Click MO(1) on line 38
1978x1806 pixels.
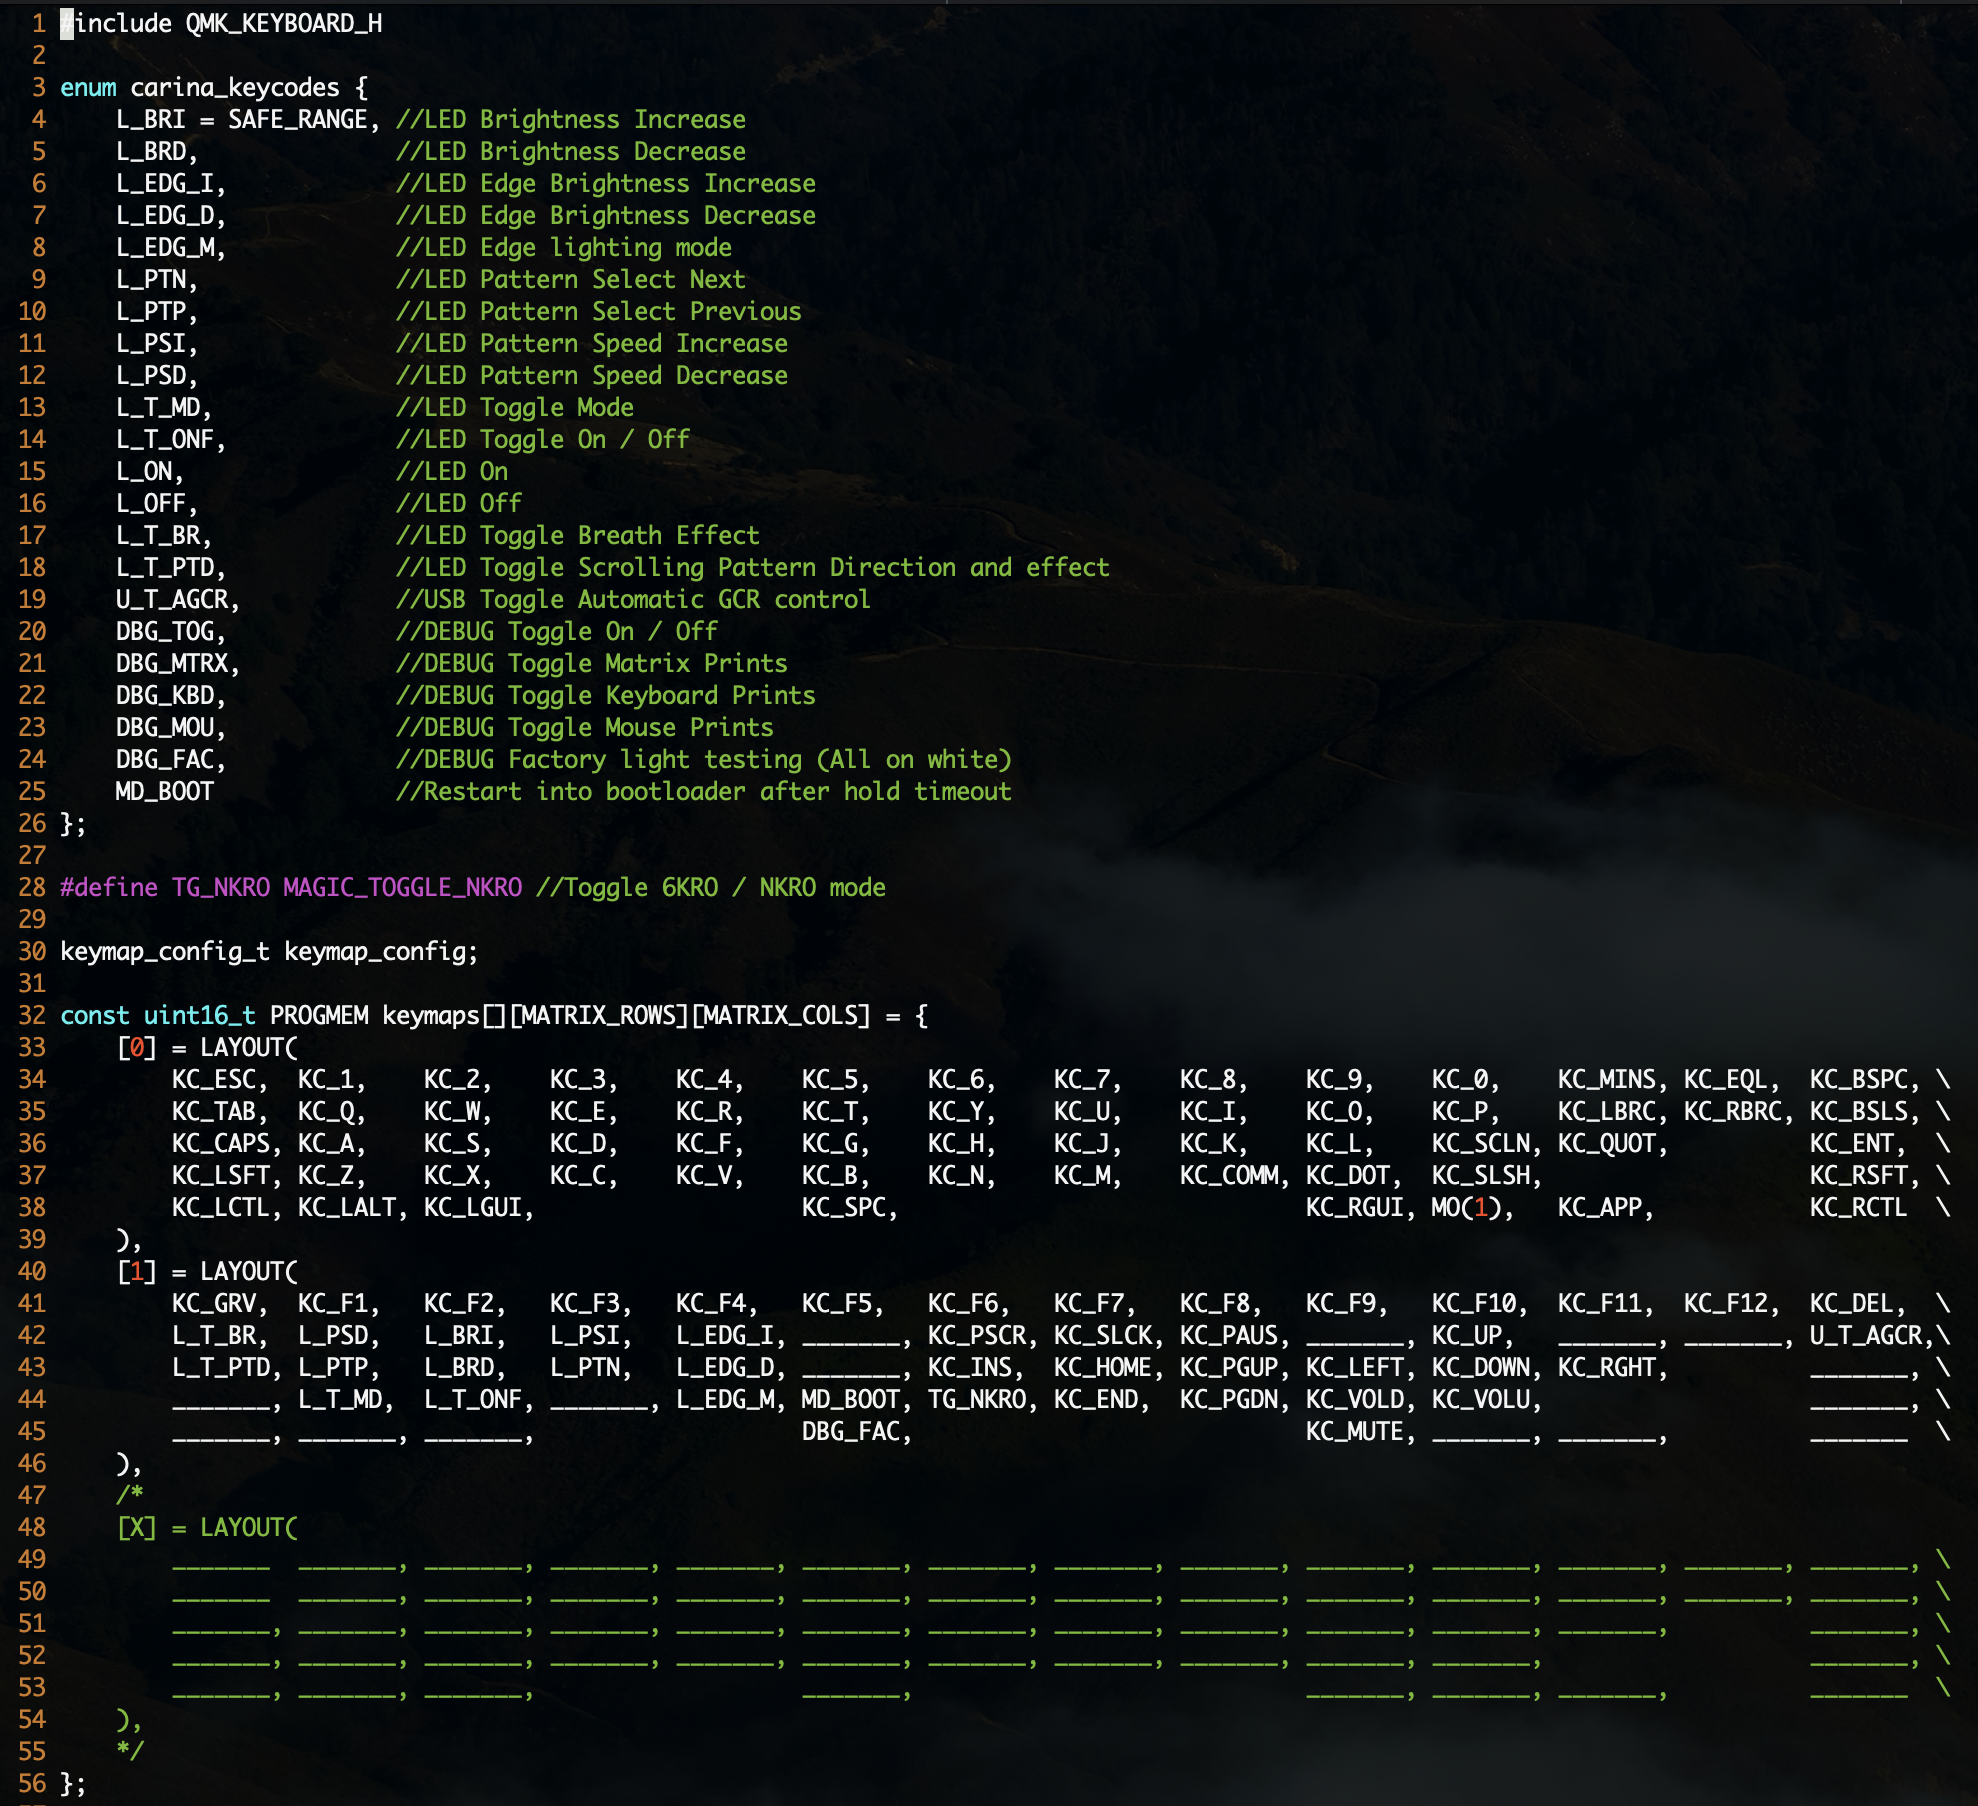[x=1467, y=1207]
